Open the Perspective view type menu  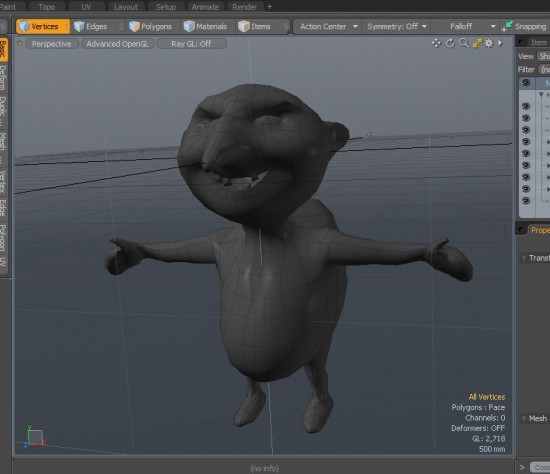click(x=52, y=44)
